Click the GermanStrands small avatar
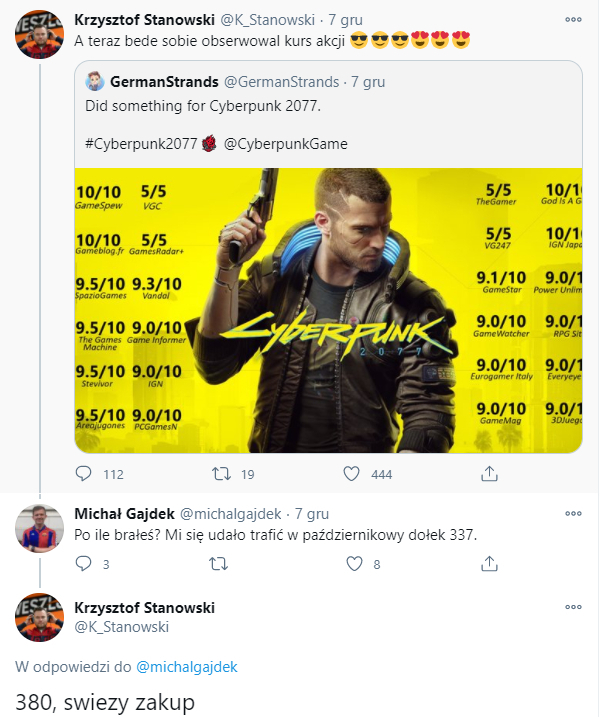603x717 pixels. (96, 82)
